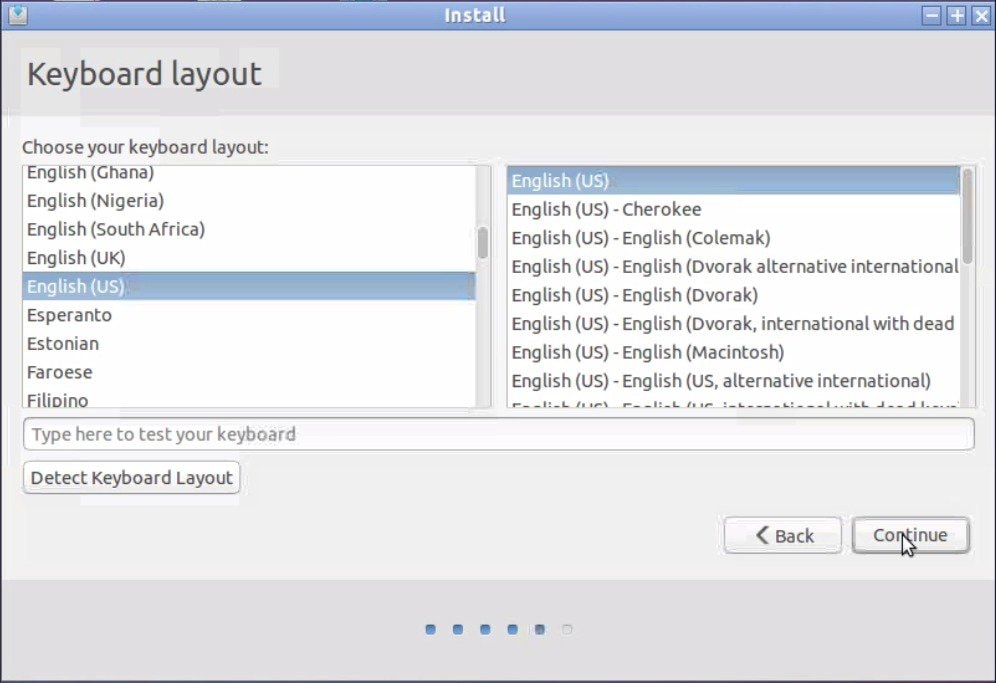Click the Continue button

click(910, 535)
